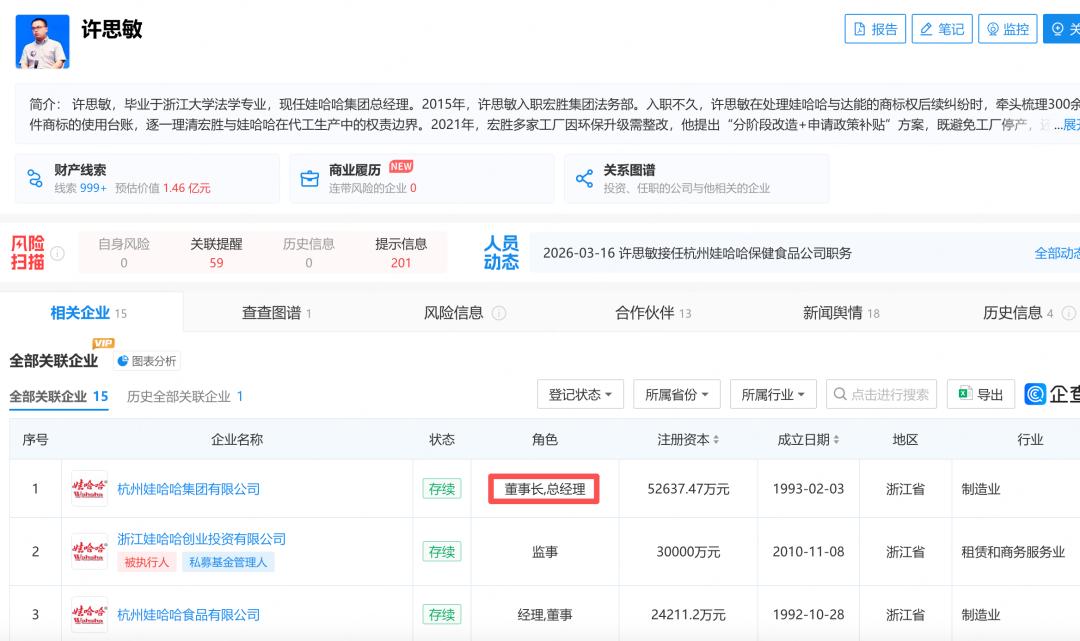
Task: Click the 财产线索 property clues icon
Action: coord(35,179)
